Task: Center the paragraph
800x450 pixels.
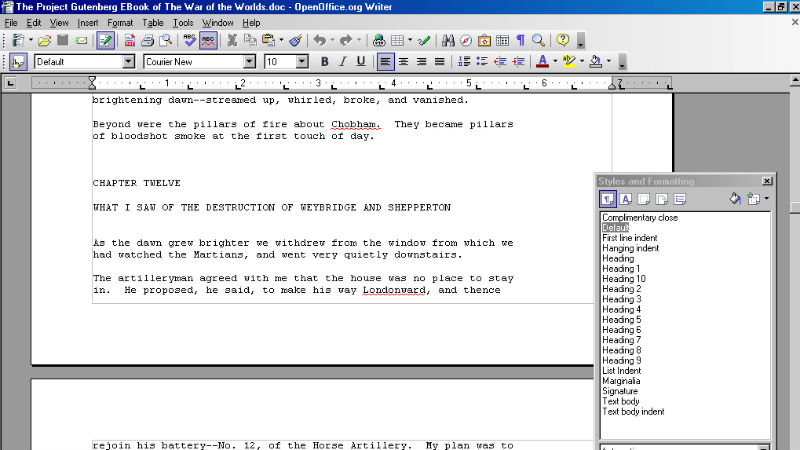Action: coord(403,62)
